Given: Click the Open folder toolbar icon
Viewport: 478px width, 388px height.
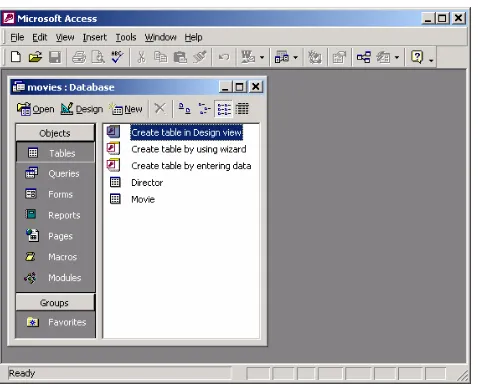Looking at the screenshot, I should tap(35, 57).
